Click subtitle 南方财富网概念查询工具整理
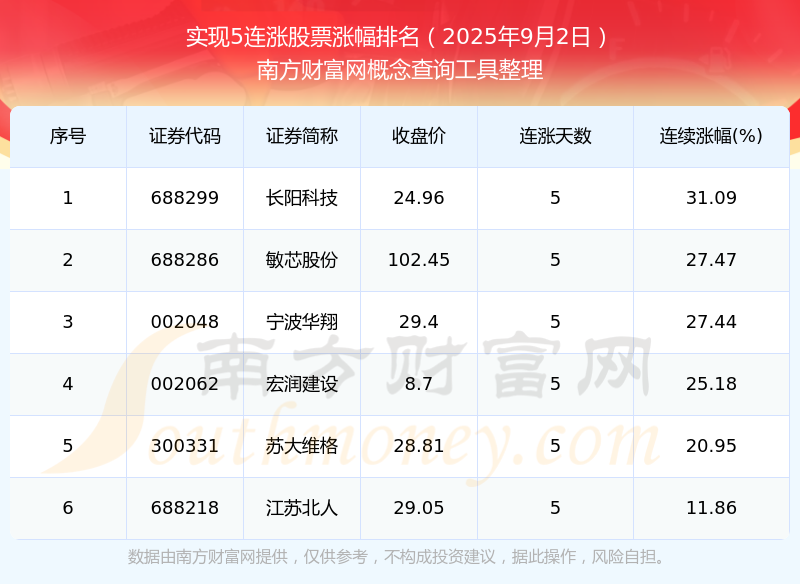Image resolution: width=800 pixels, height=584 pixels. [x=400, y=70]
